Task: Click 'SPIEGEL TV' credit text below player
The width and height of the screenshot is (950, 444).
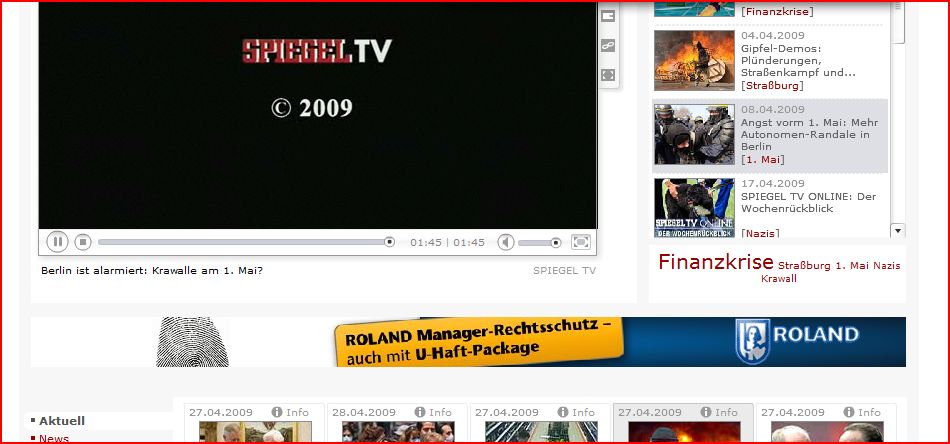Action: pos(564,271)
